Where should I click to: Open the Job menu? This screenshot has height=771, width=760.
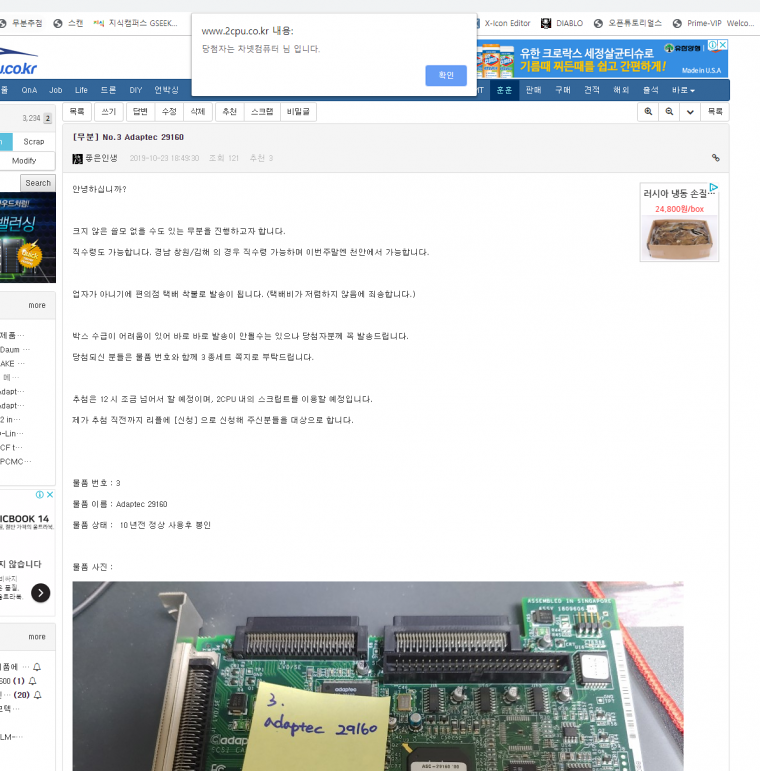56,90
